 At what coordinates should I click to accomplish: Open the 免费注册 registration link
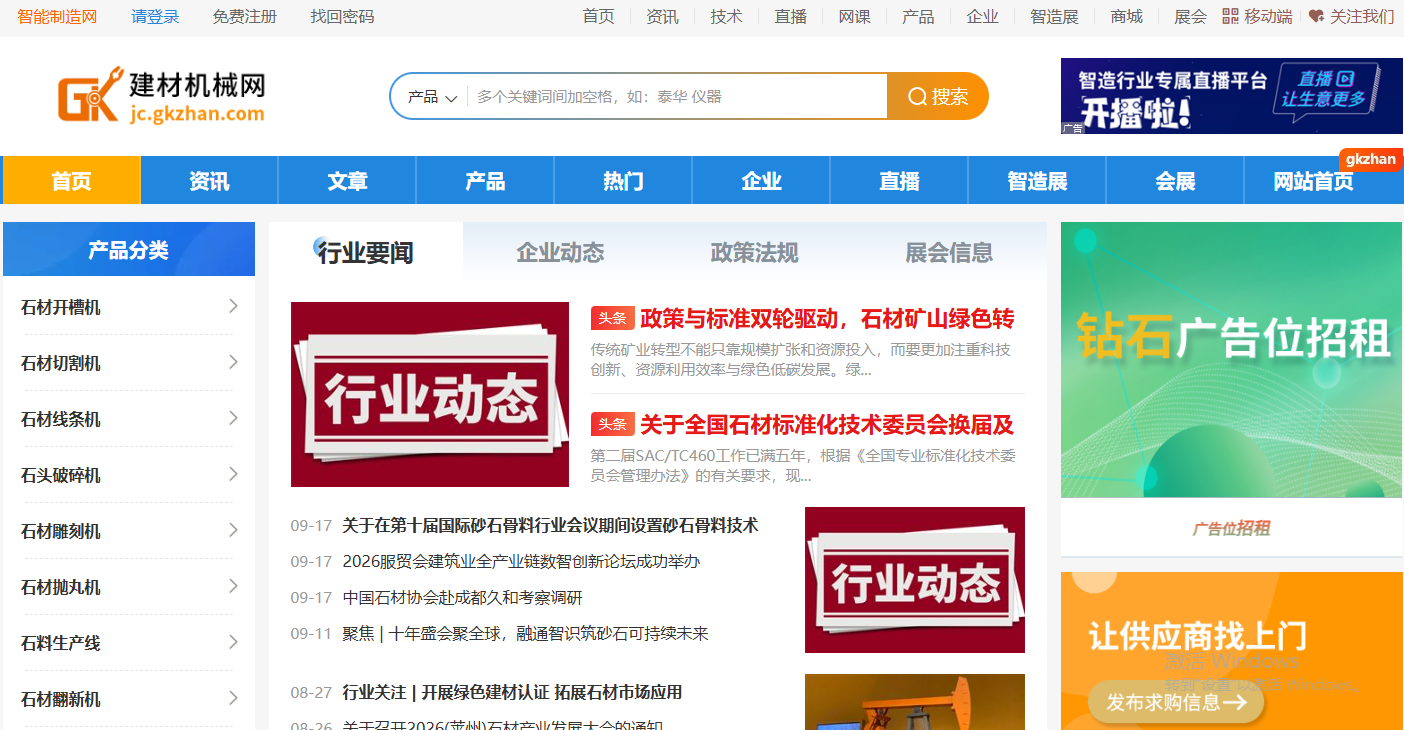(245, 16)
